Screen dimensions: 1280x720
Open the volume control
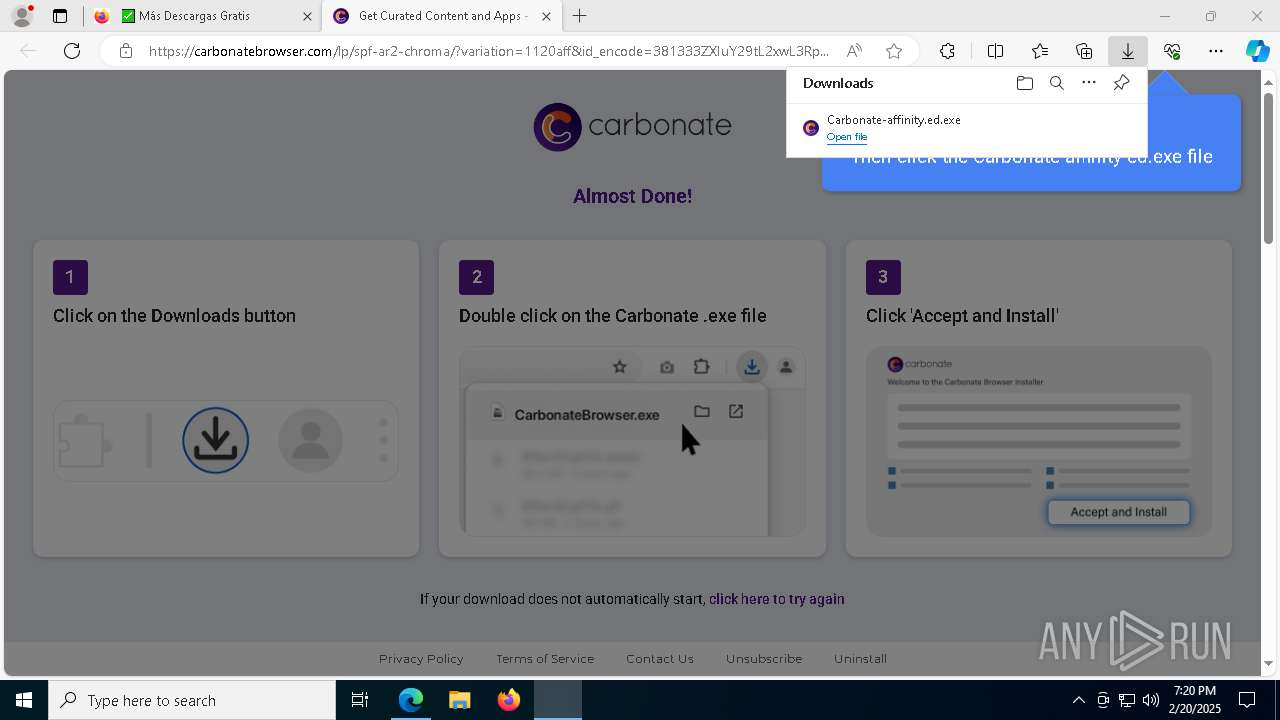coord(1151,700)
